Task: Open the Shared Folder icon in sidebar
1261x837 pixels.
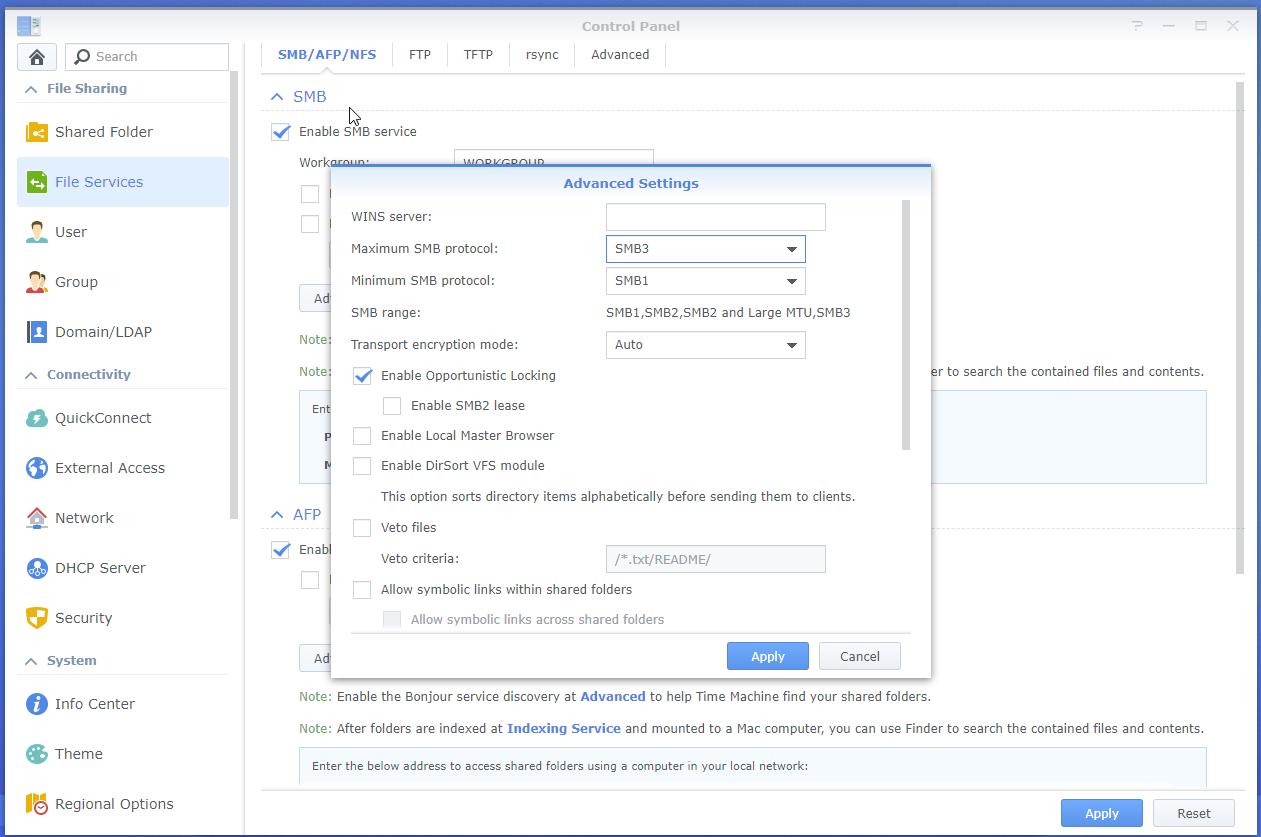Action: pyautogui.click(x=37, y=132)
